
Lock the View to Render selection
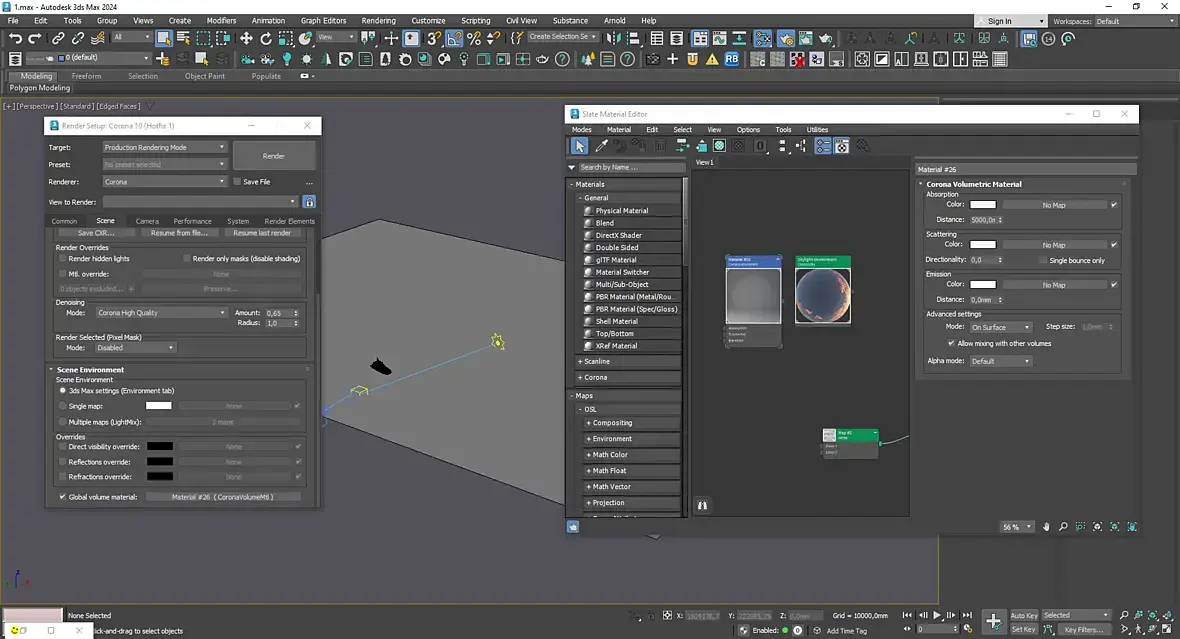(309, 202)
